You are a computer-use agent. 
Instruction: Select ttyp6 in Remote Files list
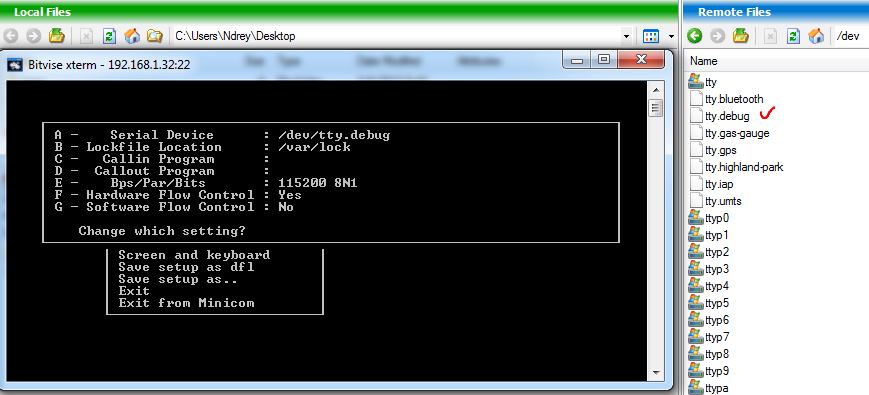[x=717, y=320]
